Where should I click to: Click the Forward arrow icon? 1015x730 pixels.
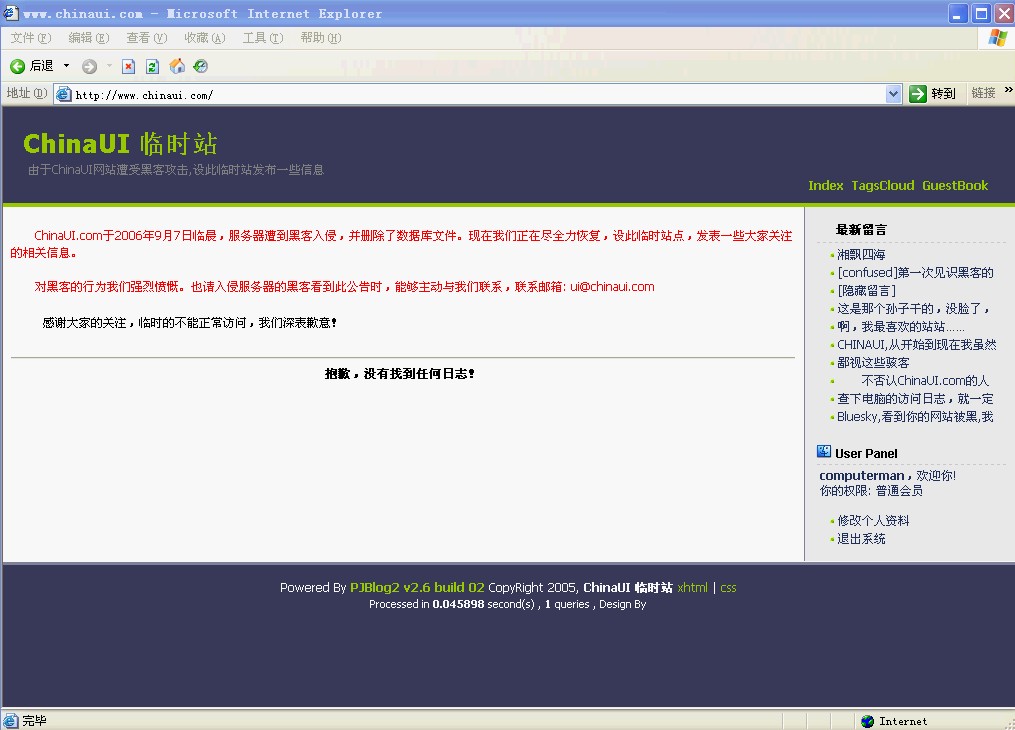[x=89, y=66]
